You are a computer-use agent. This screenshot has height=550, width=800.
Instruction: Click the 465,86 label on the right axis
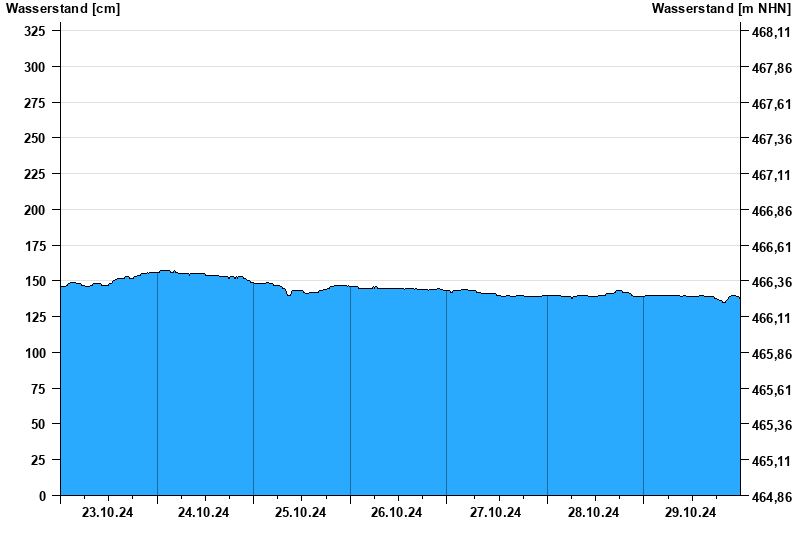[771, 354]
